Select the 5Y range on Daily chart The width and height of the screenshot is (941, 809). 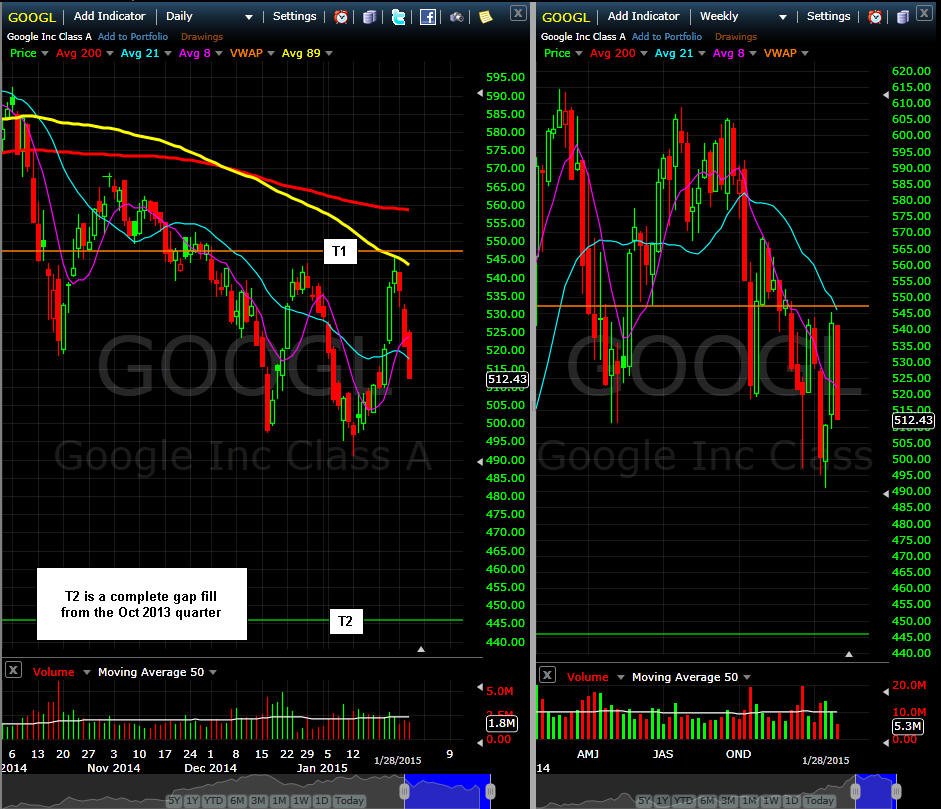click(x=174, y=801)
